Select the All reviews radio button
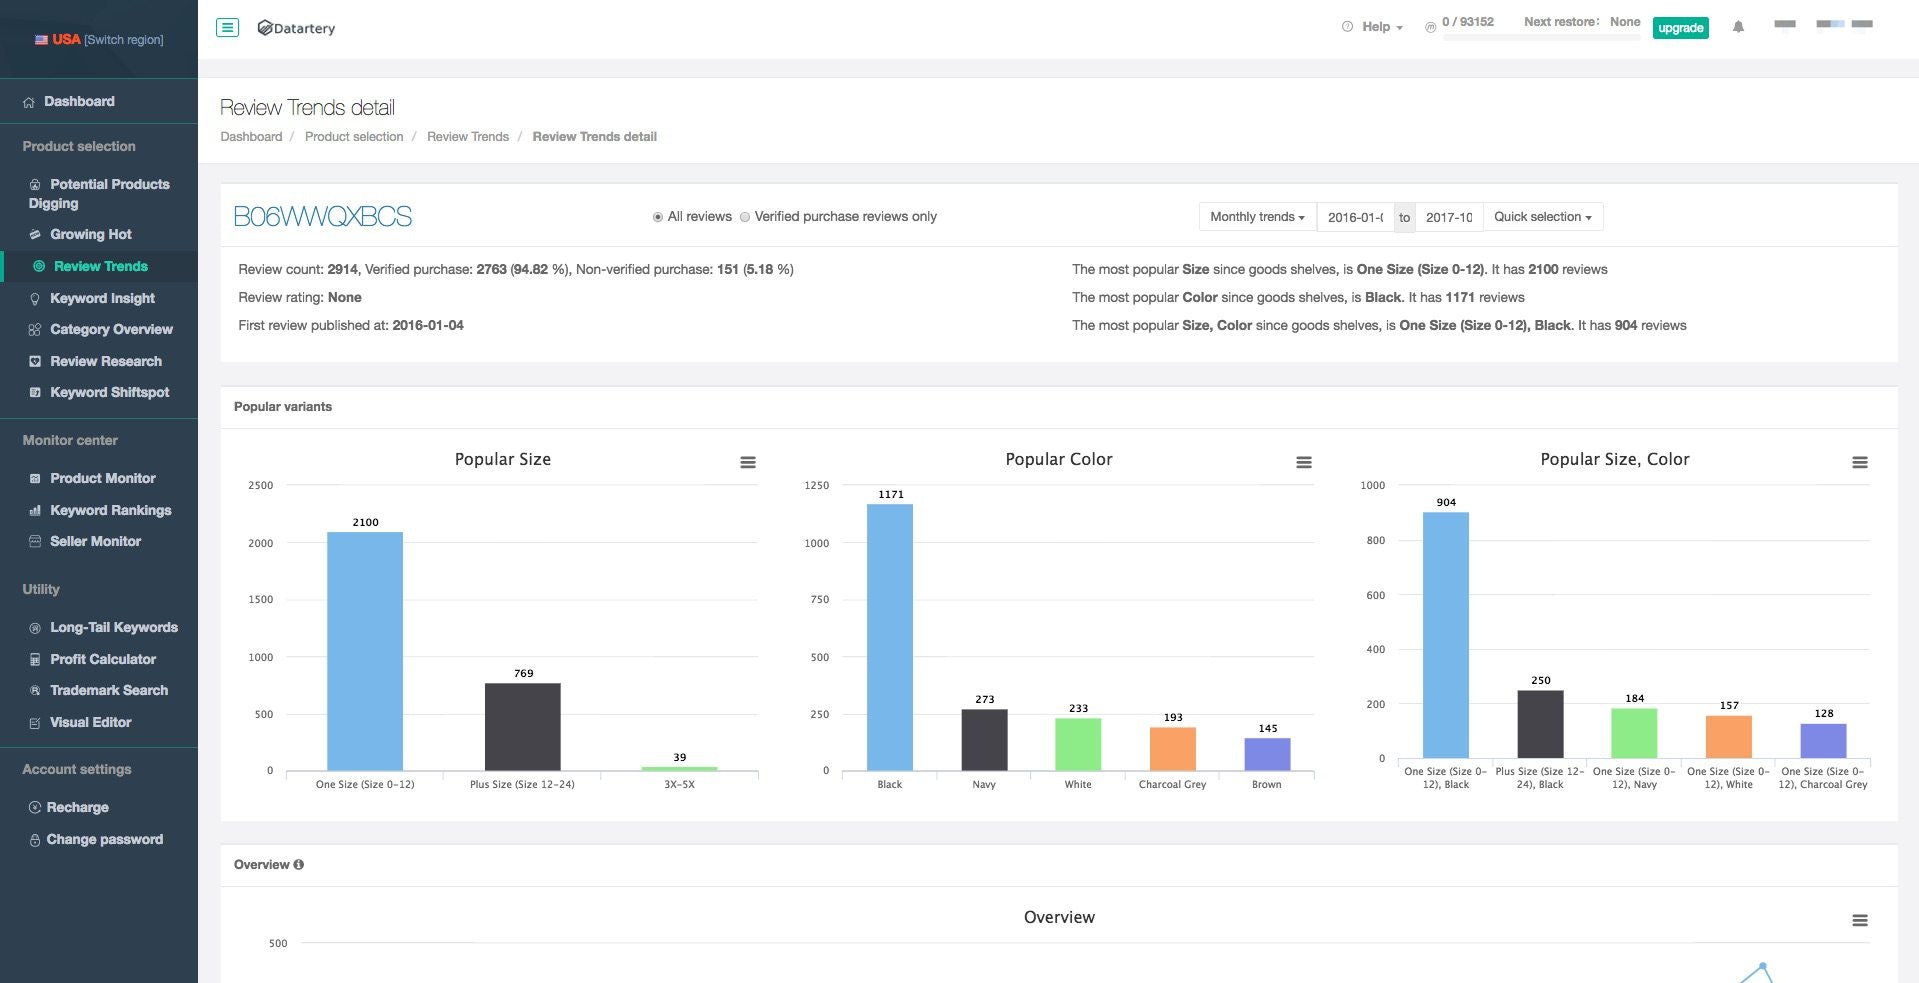Screen dimensions: 1919x983 pyautogui.click(x=658, y=217)
